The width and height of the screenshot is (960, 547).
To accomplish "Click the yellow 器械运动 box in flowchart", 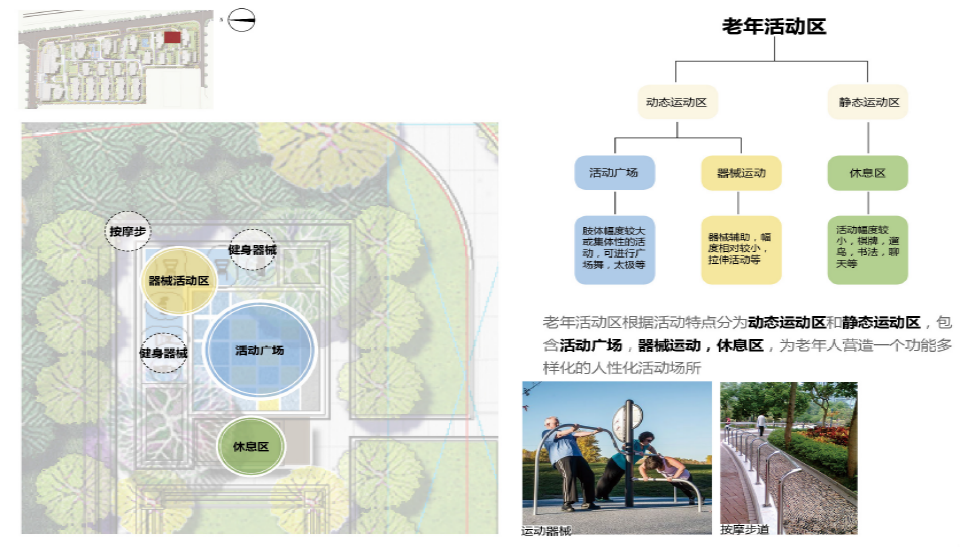I will coord(741,173).
